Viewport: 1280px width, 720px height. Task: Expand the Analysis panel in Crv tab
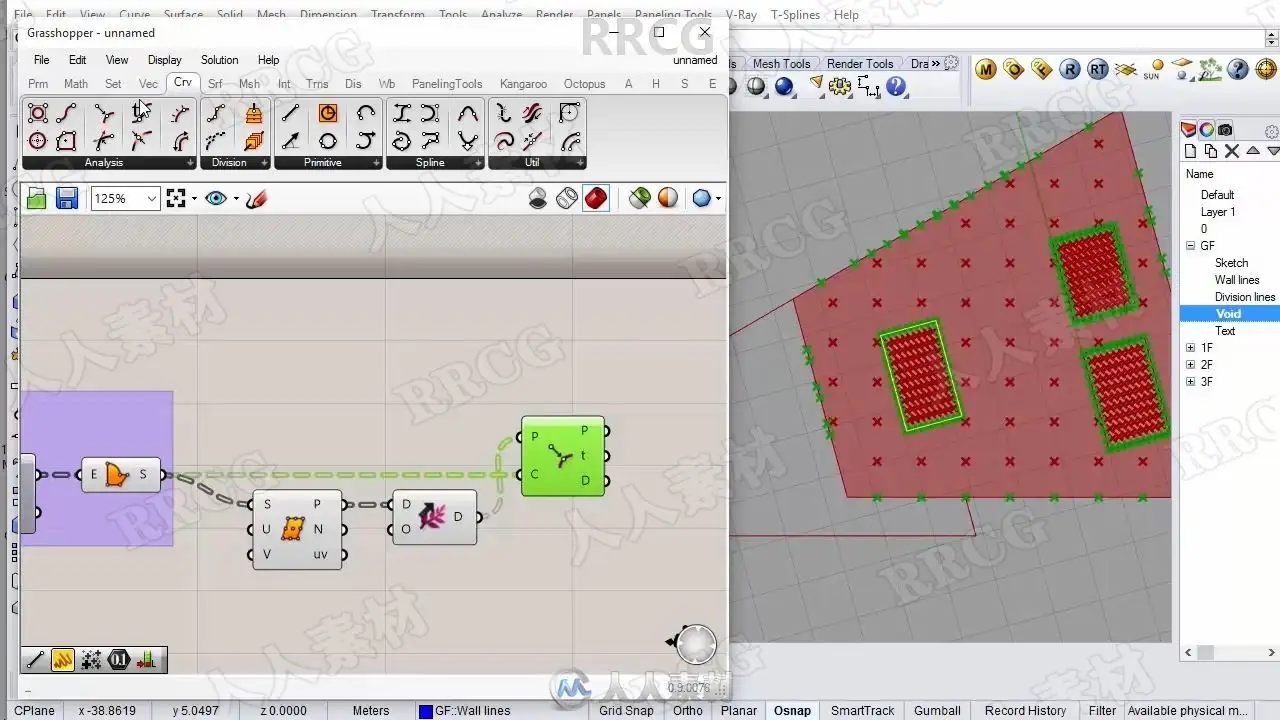(x=190, y=163)
